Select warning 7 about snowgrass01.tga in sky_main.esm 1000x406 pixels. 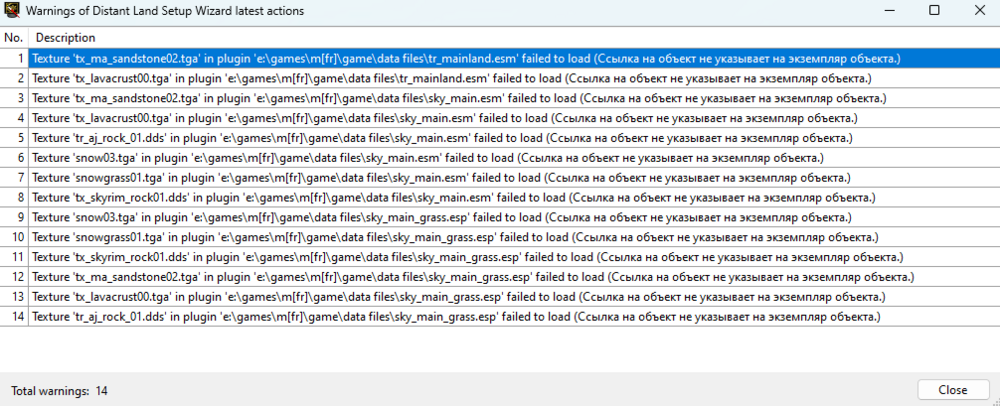[440, 178]
